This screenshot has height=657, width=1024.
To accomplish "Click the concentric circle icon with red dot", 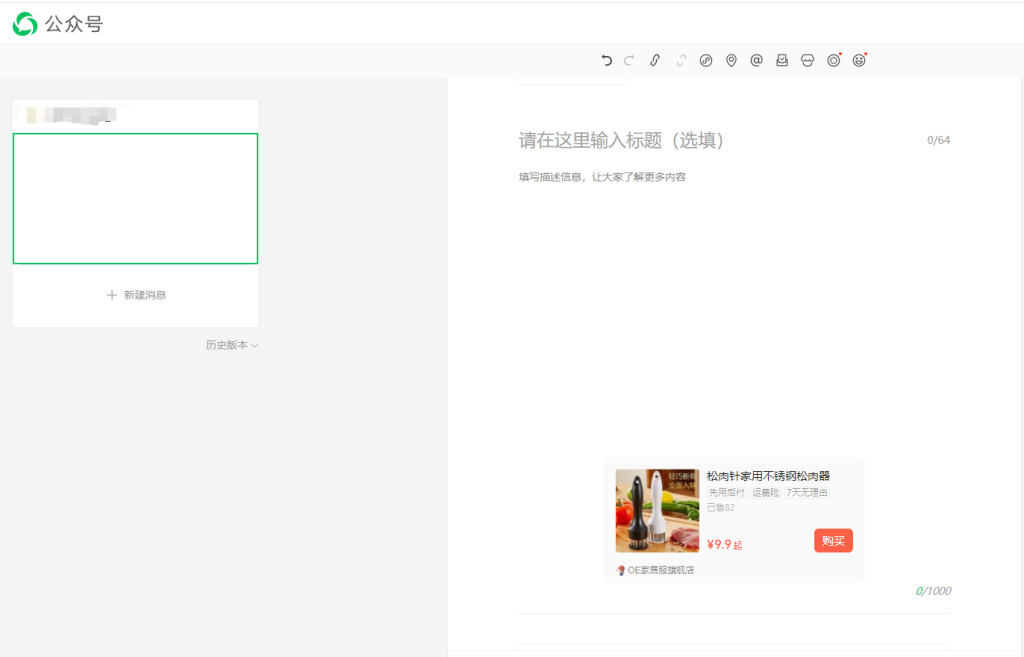I will tap(834, 60).
